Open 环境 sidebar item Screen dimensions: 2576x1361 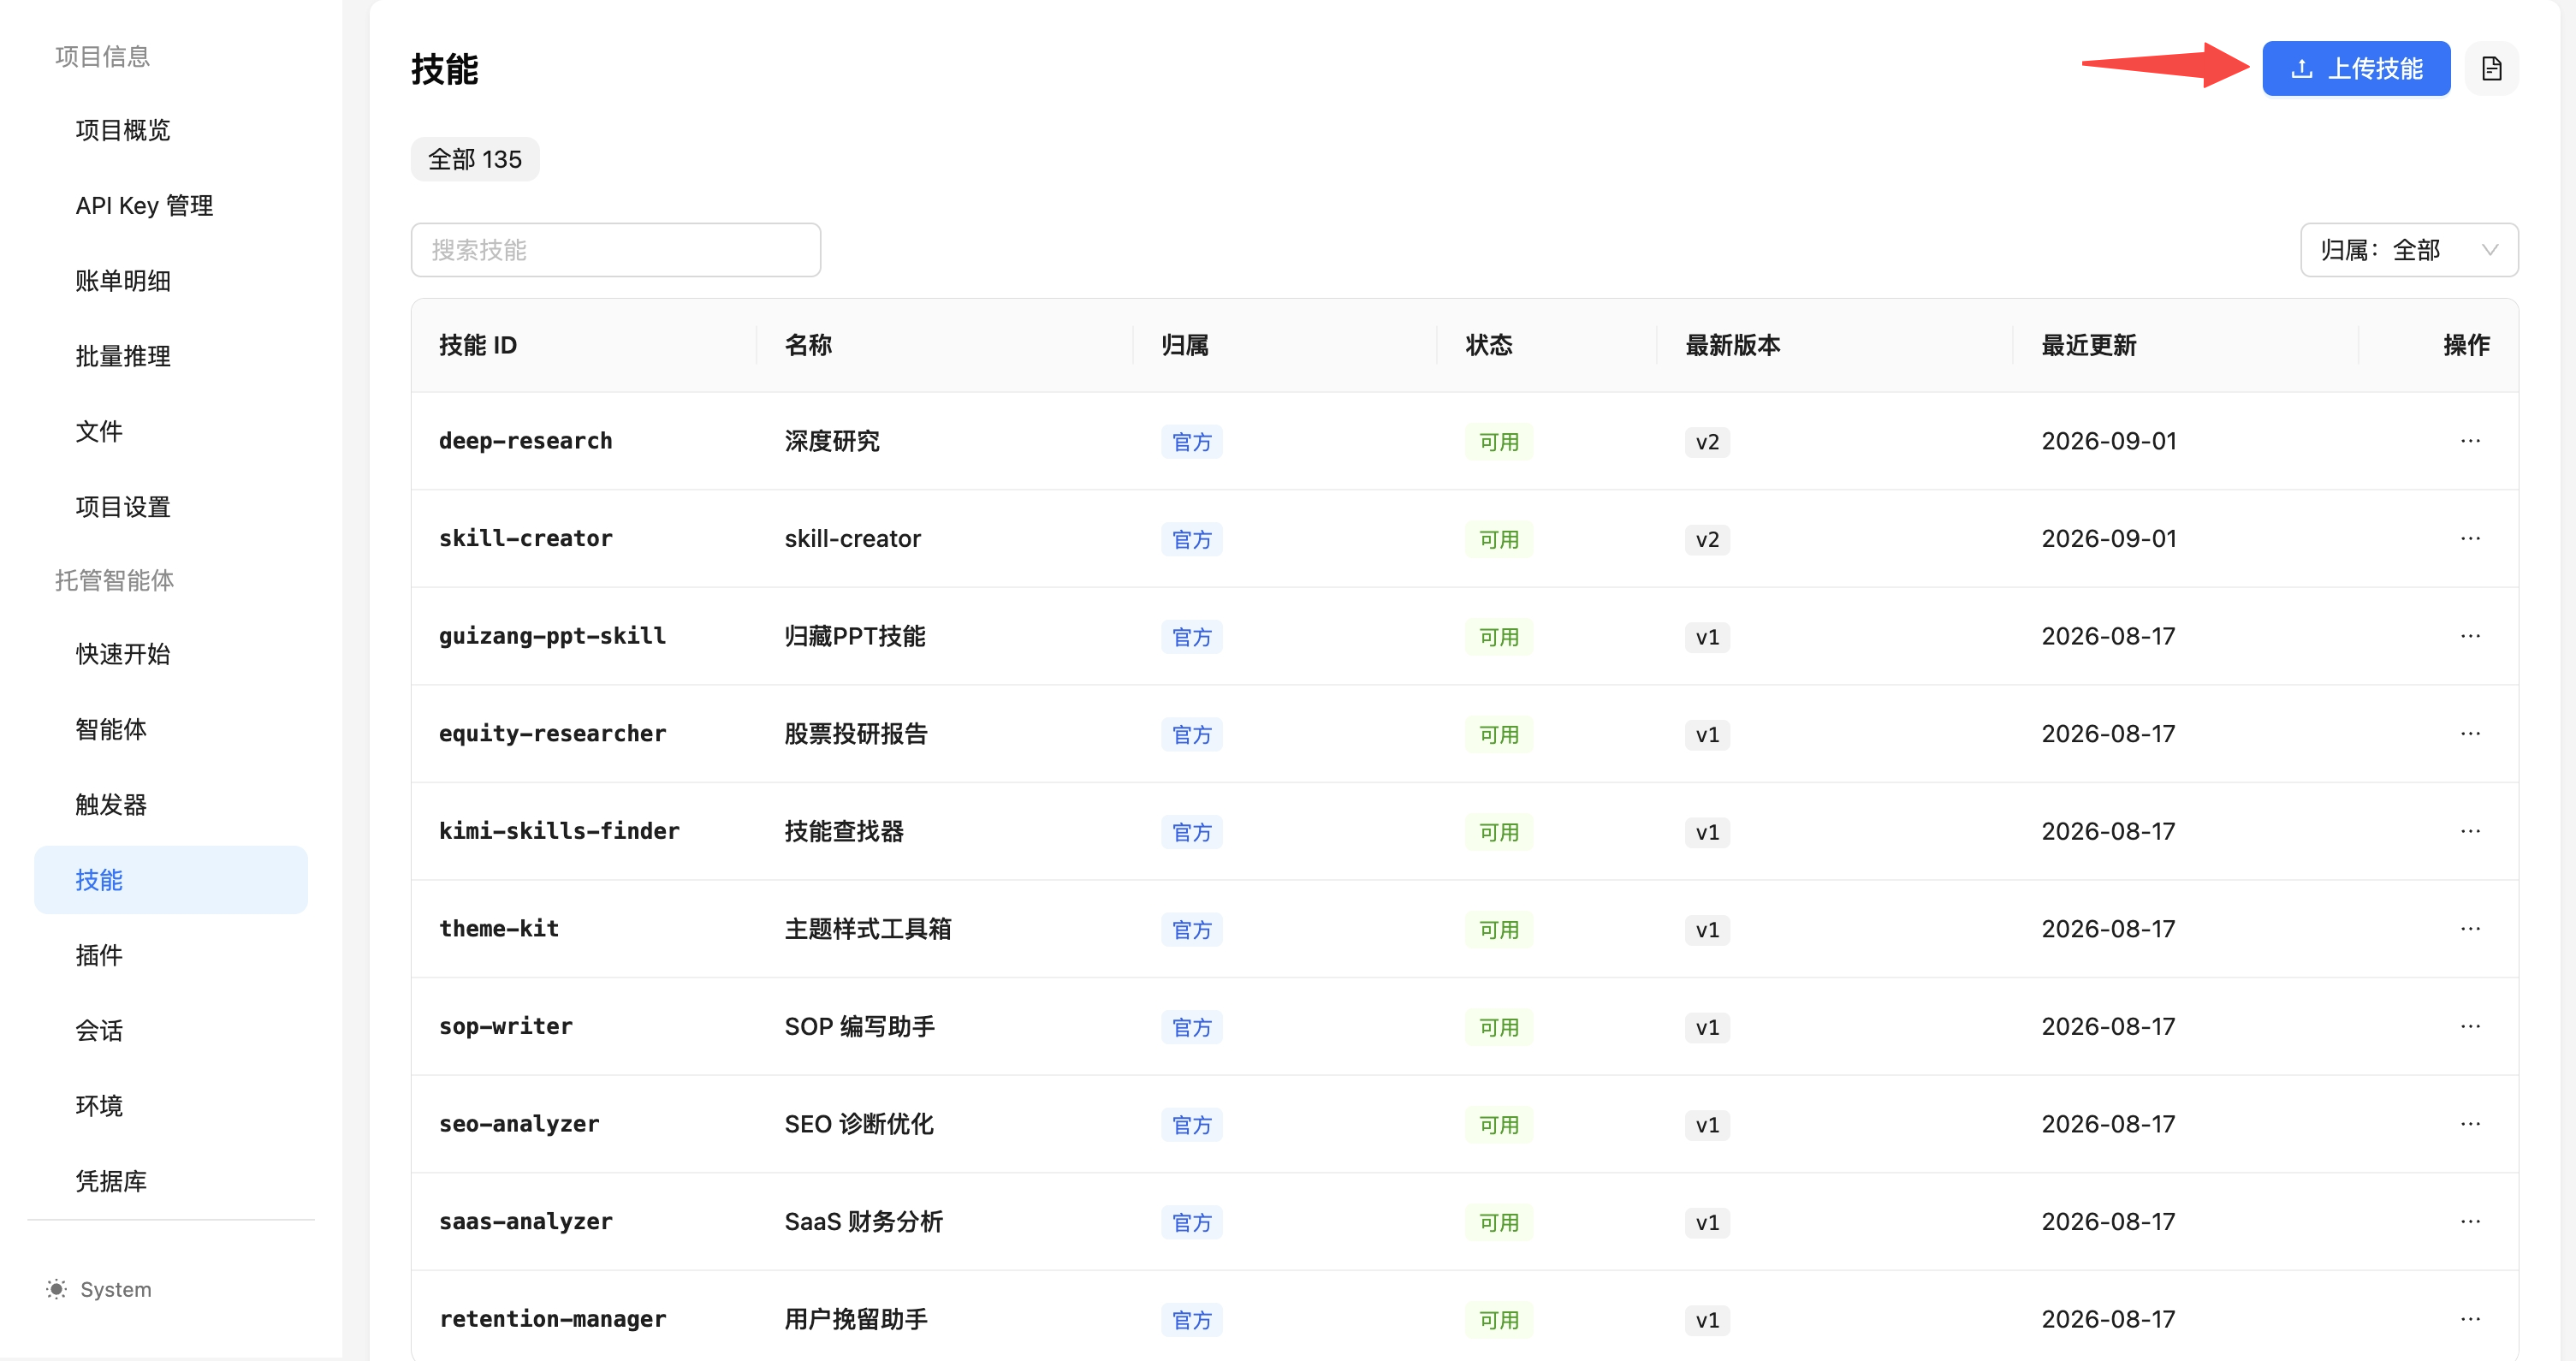click(x=171, y=1106)
